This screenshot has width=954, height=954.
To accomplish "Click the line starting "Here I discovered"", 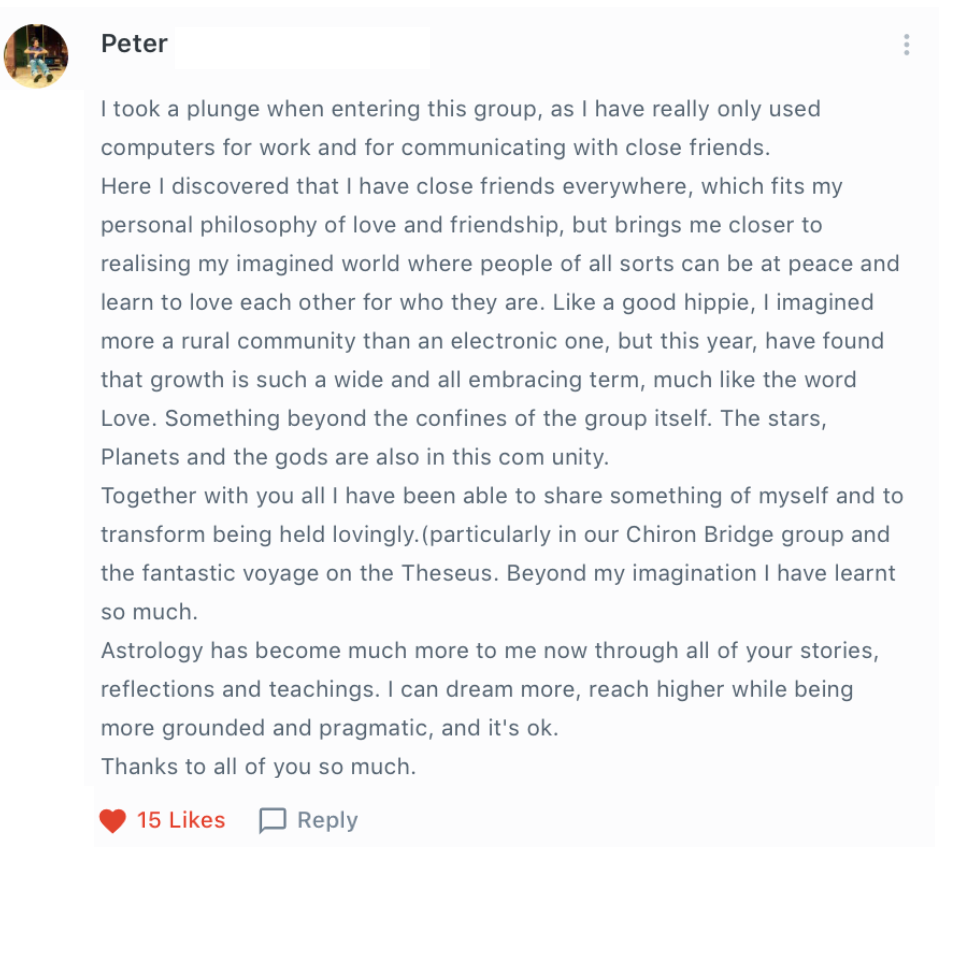I will [x=472, y=187].
